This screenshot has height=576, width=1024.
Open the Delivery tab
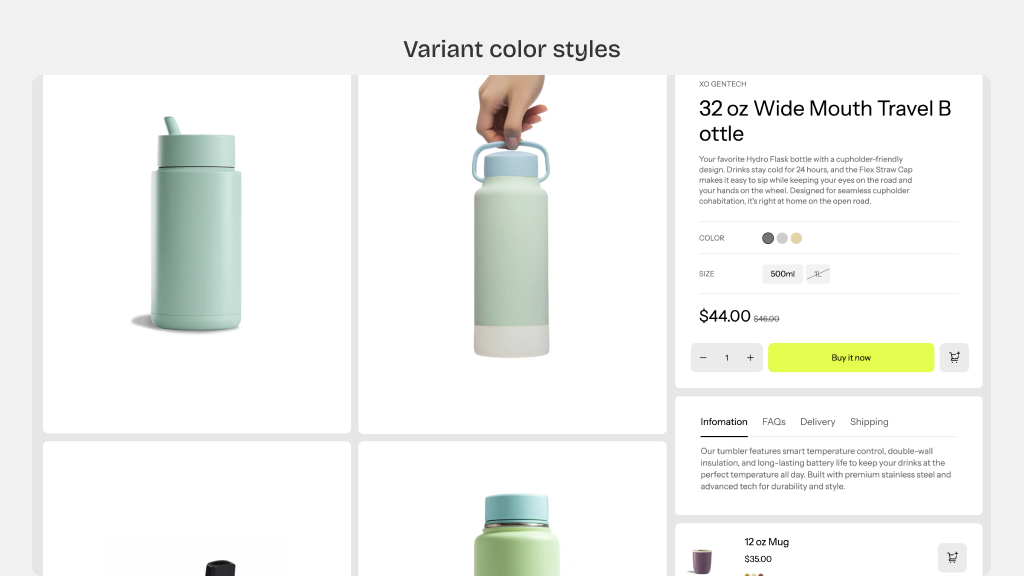818,422
